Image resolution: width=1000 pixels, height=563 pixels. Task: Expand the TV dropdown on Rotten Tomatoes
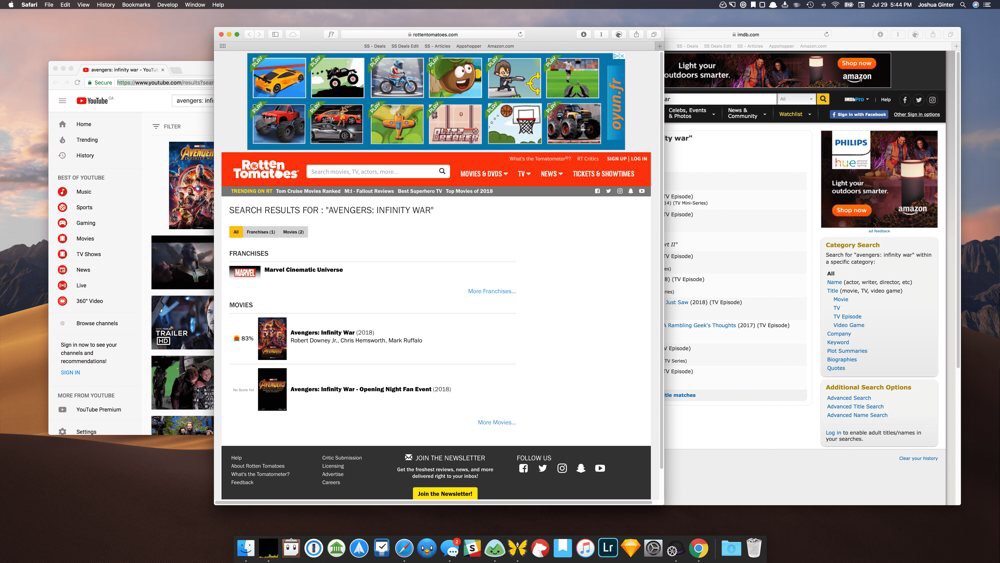point(524,173)
